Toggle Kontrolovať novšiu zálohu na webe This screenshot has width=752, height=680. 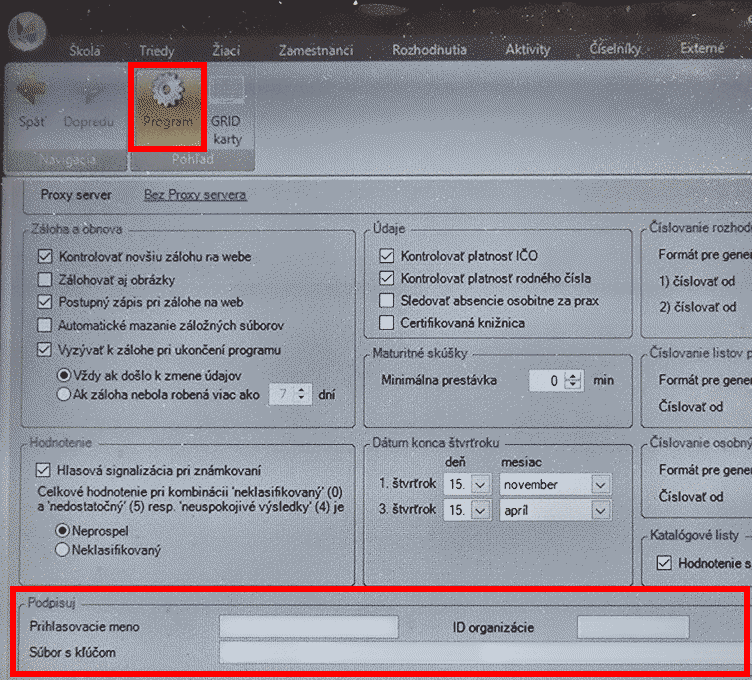44,257
